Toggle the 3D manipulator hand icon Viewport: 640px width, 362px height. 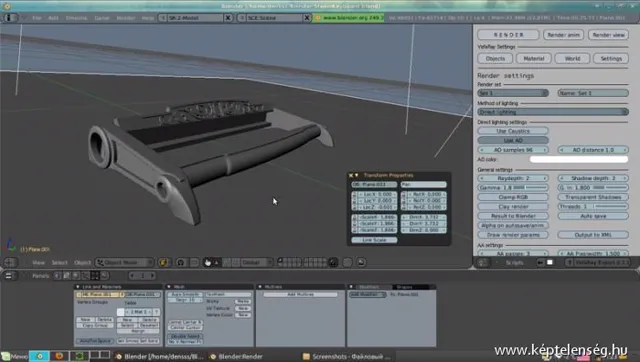(x=208, y=262)
